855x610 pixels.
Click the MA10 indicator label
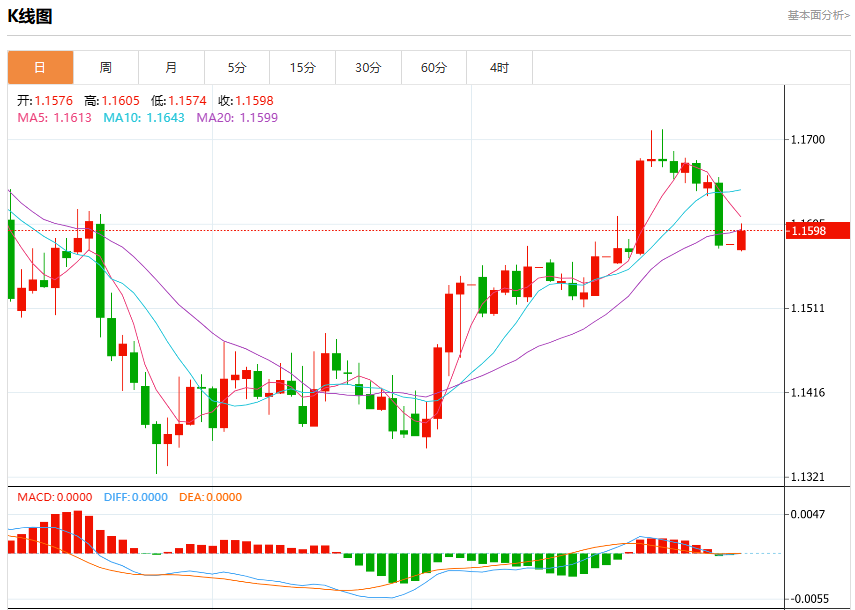click(x=144, y=118)
